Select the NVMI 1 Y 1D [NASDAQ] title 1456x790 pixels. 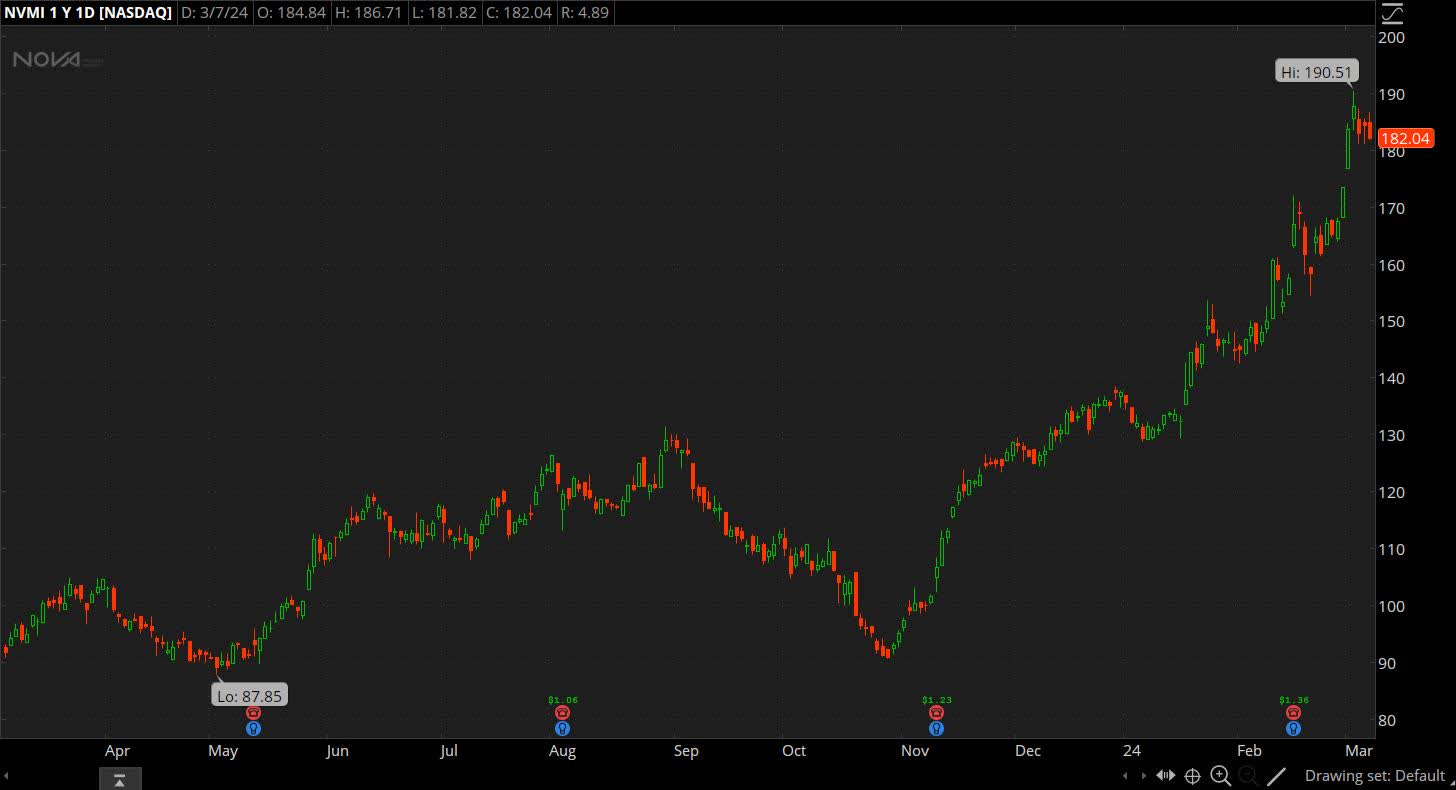[x=88, y=13]
